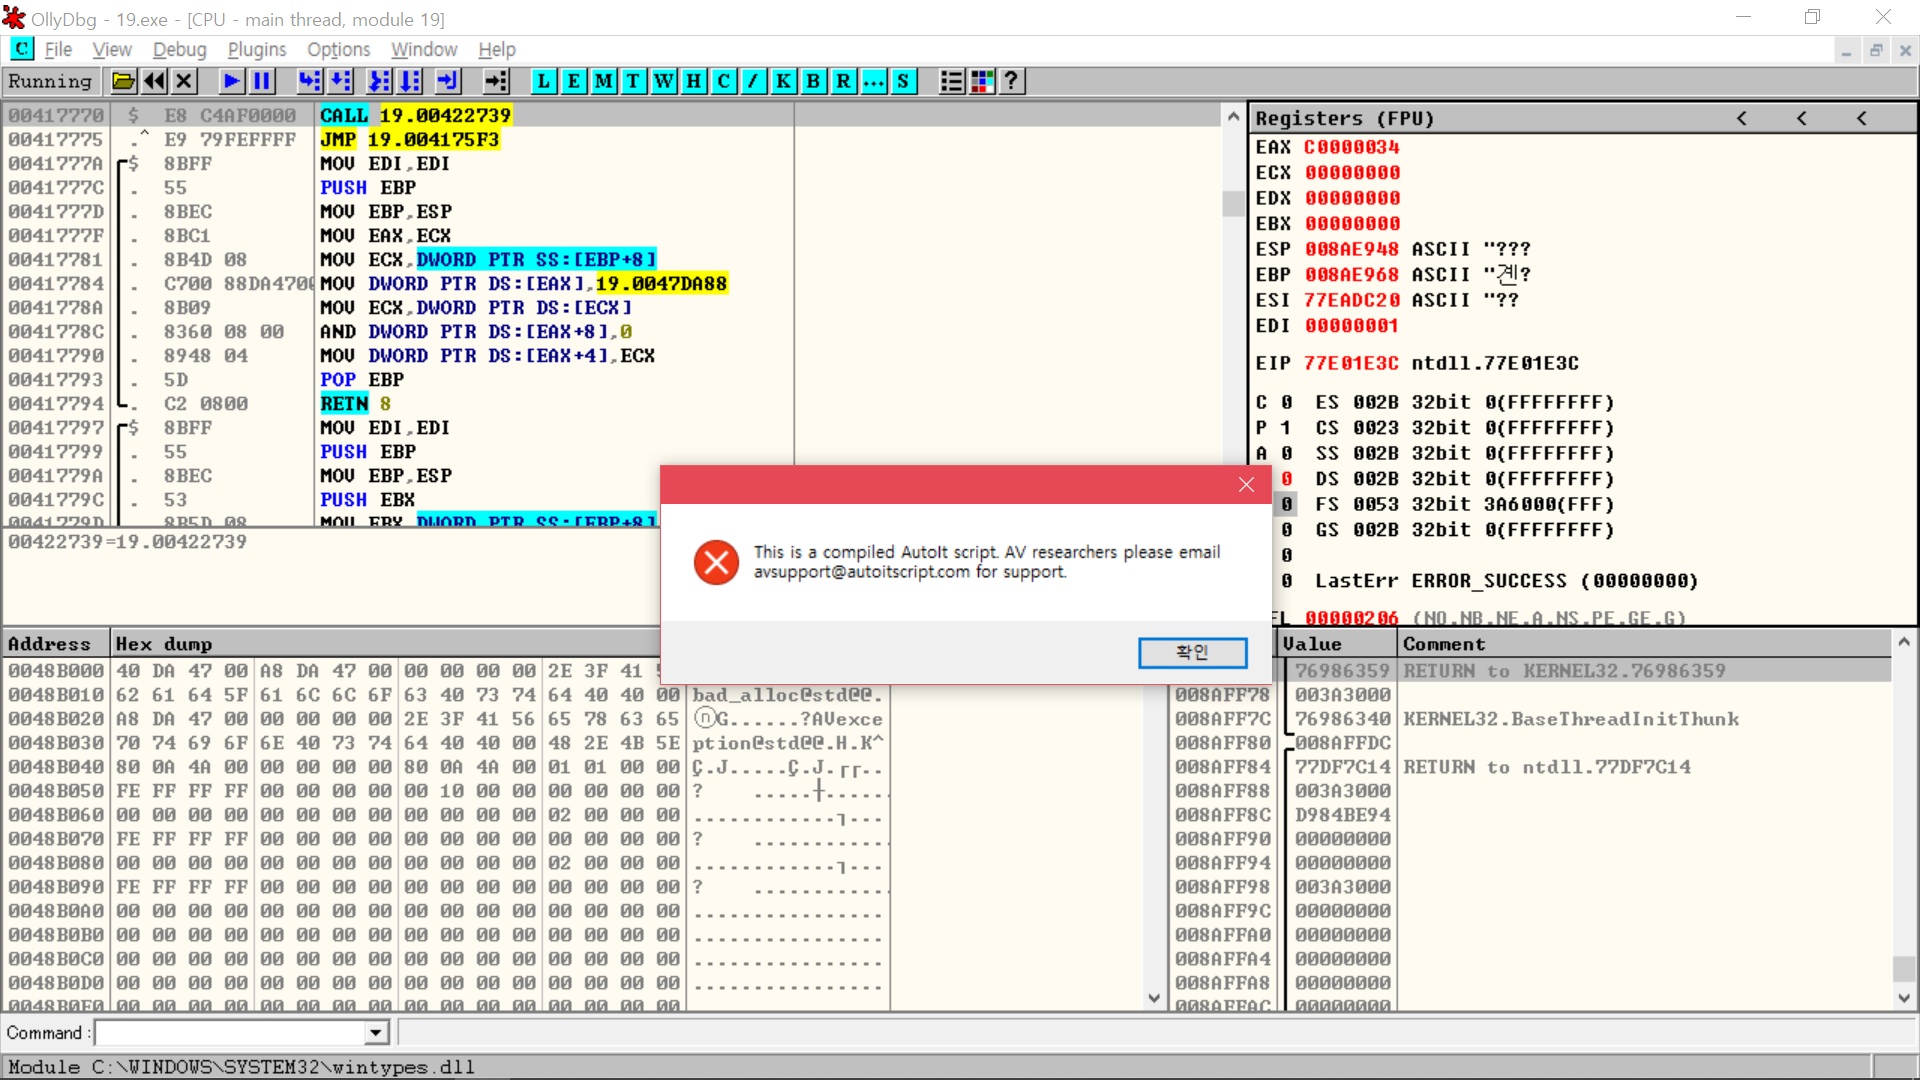Click the Step over icon
Image resolution: width=1920 pixels, height=1080 pixels.
[x=341, y=82]
